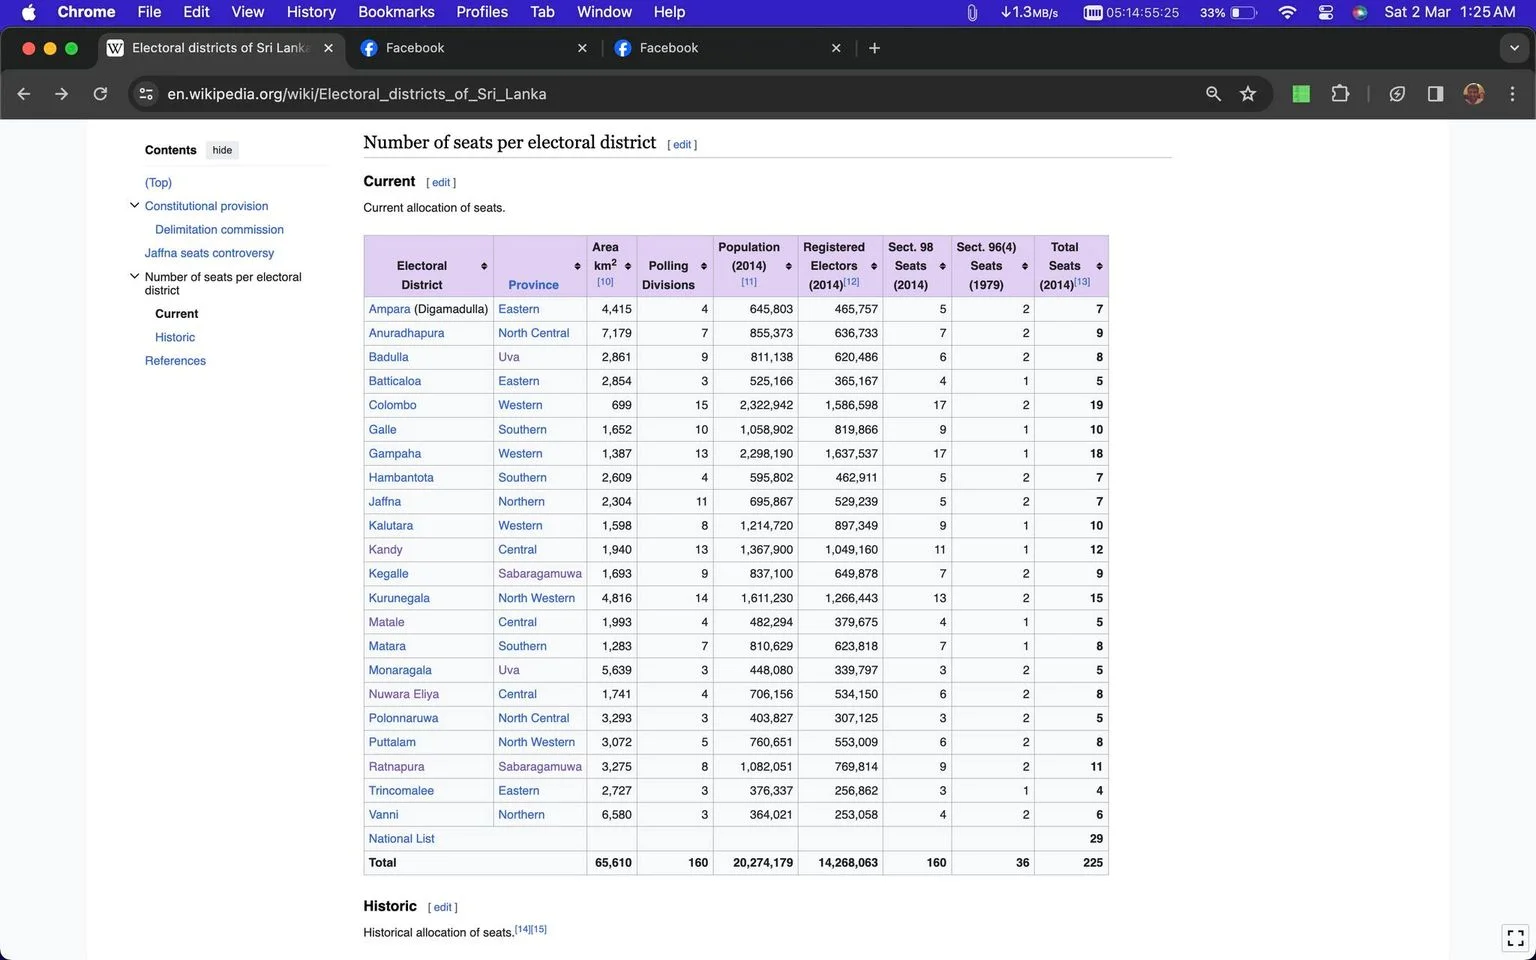Open Chrome three-dot menu
Viewport: 1536px width, 960px height.
1512,94
